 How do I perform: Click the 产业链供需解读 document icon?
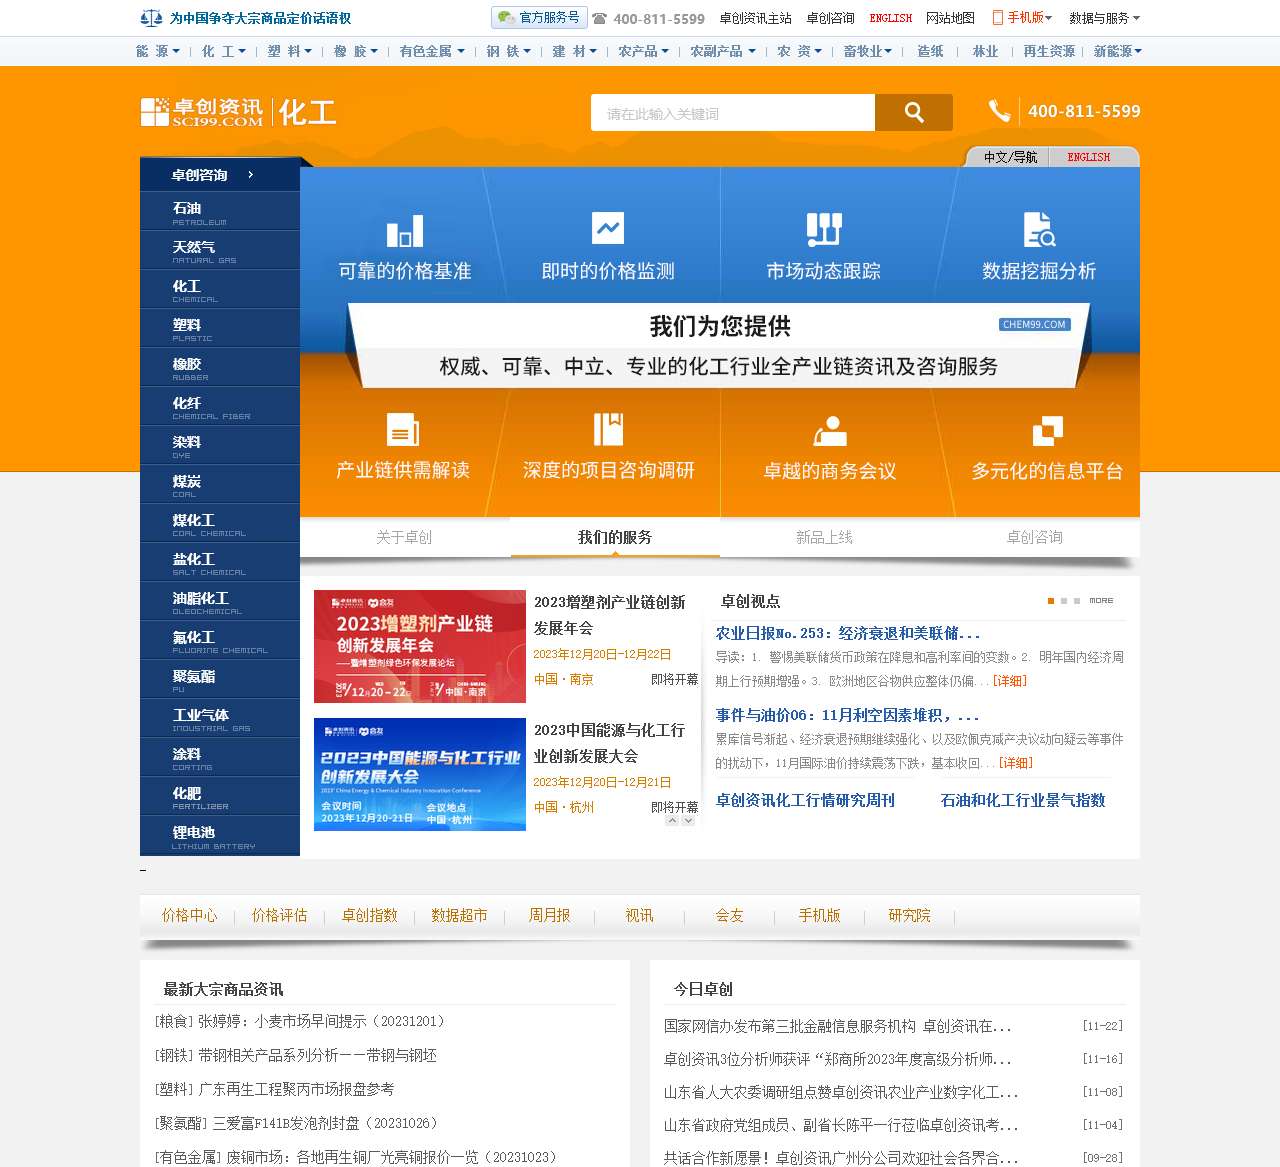[x=403, y=430]
